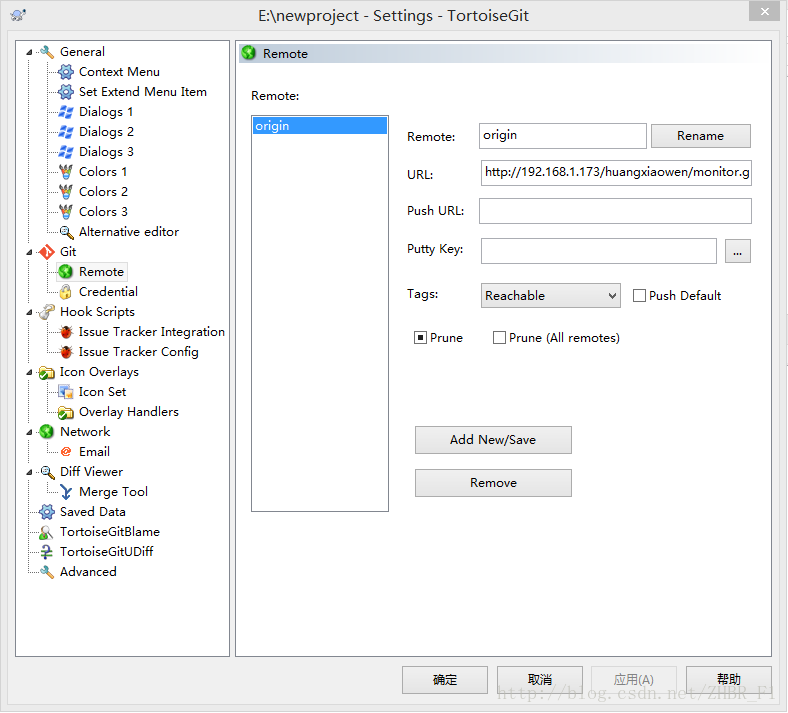Collapse the Git tree node
Image resolution: width=788 pixels, height=713 pixels.
click(29, 252)
